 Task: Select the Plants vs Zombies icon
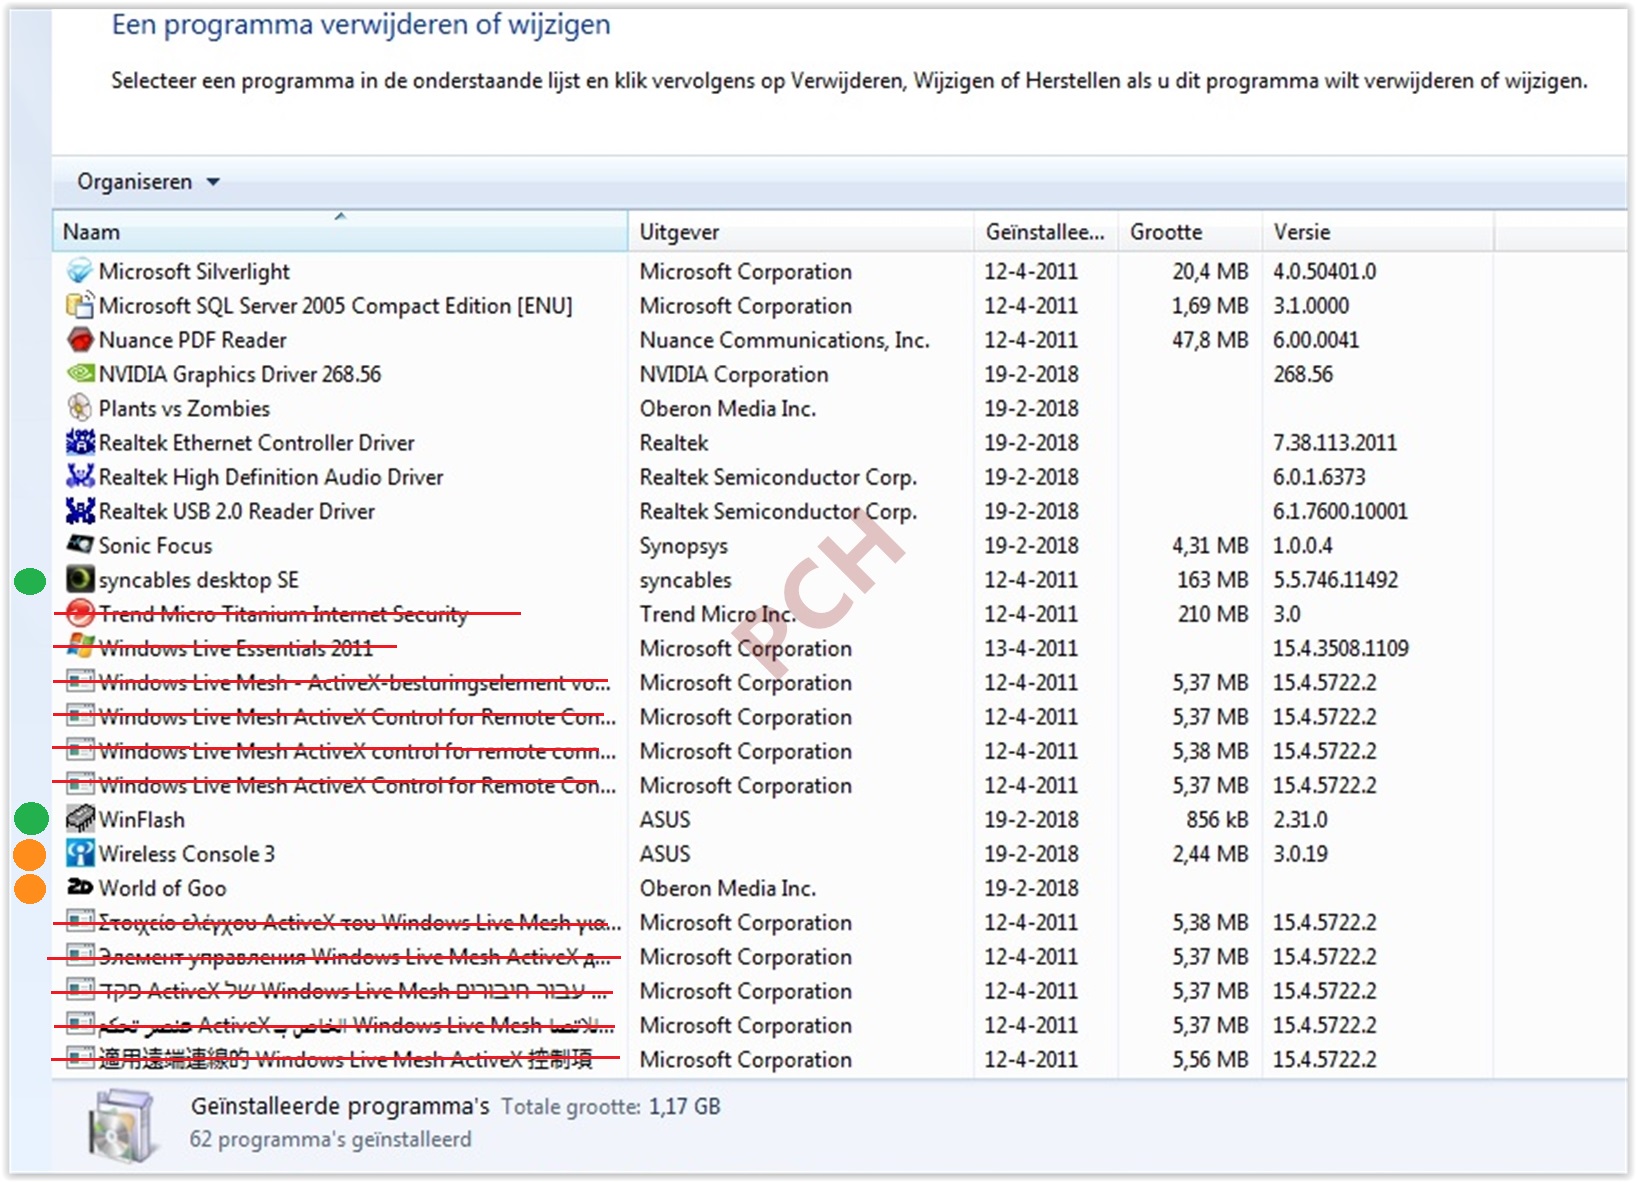(x=80, y=408)
